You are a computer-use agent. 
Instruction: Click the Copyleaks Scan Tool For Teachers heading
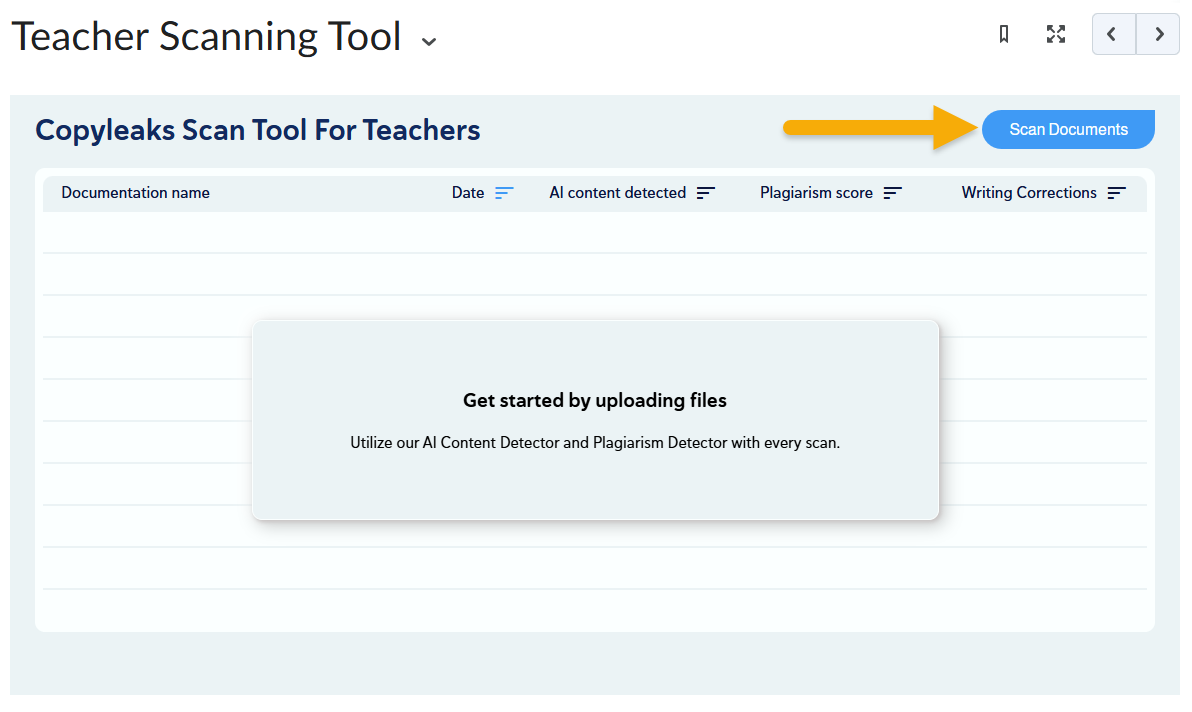click(258, 130)
